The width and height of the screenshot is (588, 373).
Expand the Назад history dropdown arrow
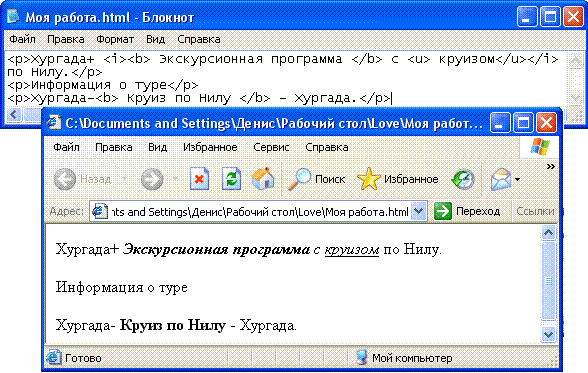(x=124, y=179)
